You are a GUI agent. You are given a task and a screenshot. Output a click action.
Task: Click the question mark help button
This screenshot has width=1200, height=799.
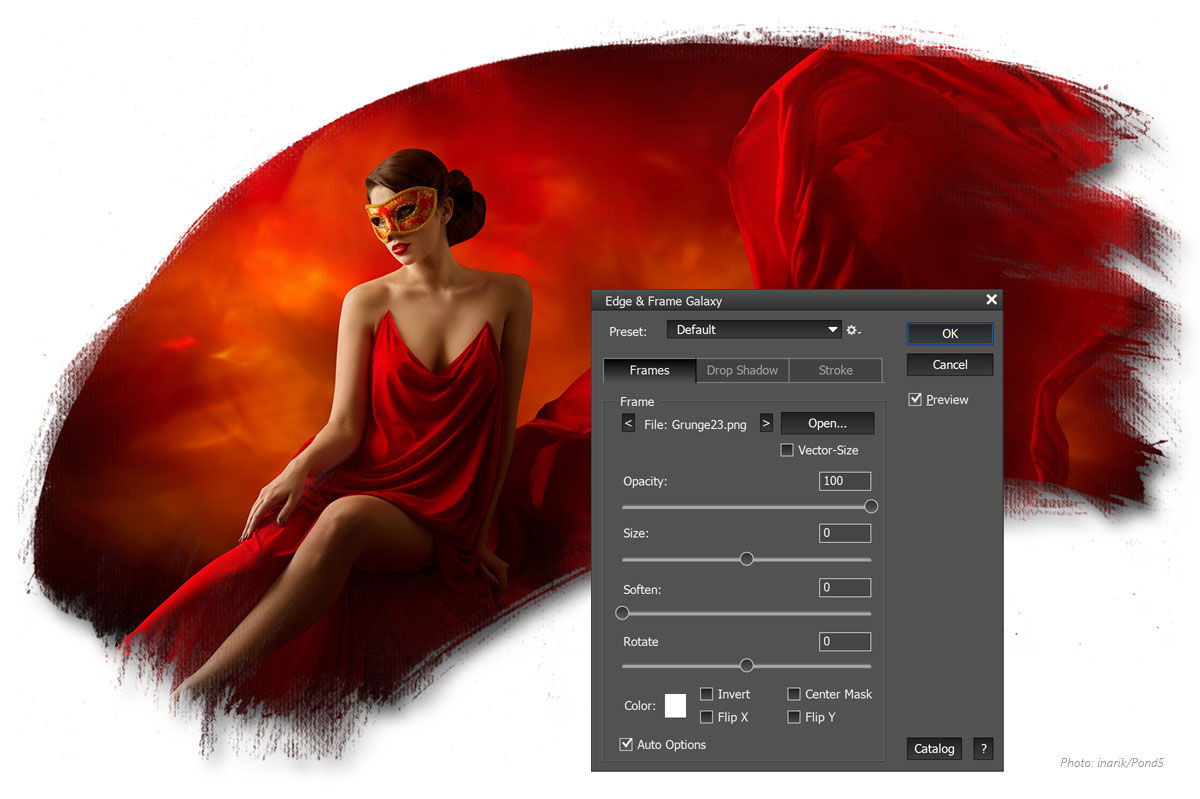(x=983, y=749)
